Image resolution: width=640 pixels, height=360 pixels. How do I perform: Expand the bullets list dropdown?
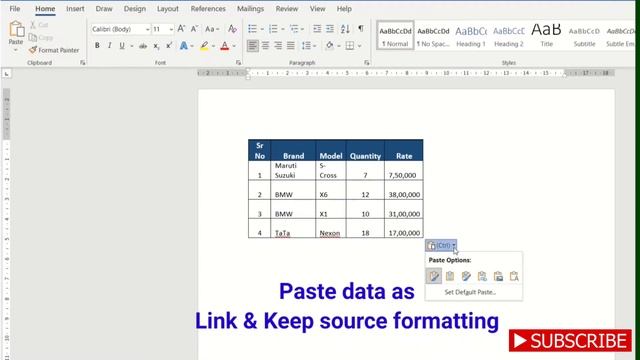[262, 29]
